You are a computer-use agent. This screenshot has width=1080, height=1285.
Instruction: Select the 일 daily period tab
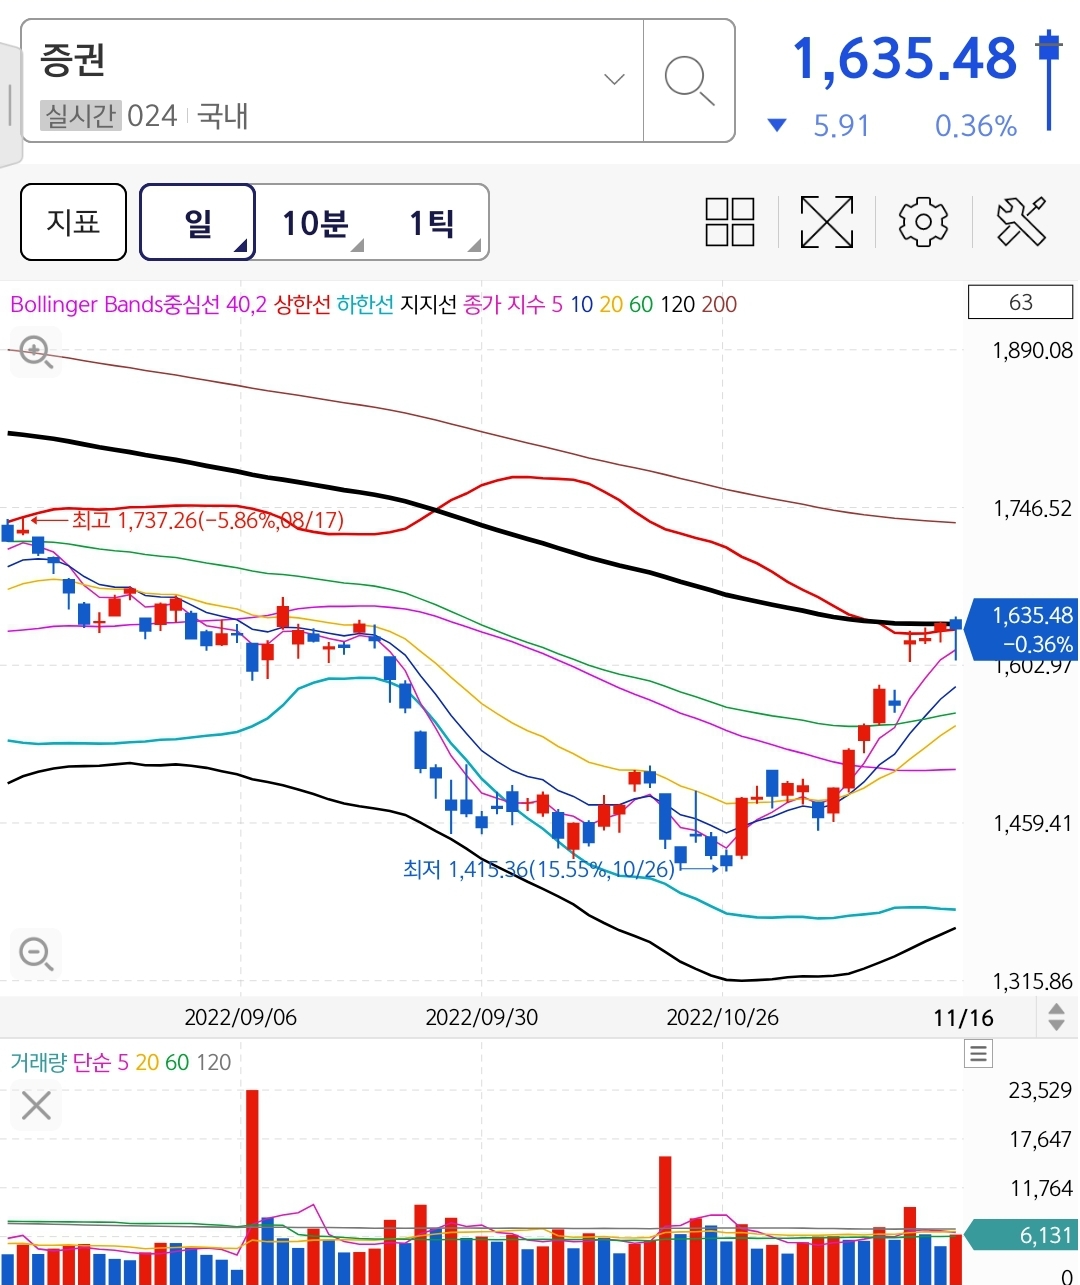198,222
